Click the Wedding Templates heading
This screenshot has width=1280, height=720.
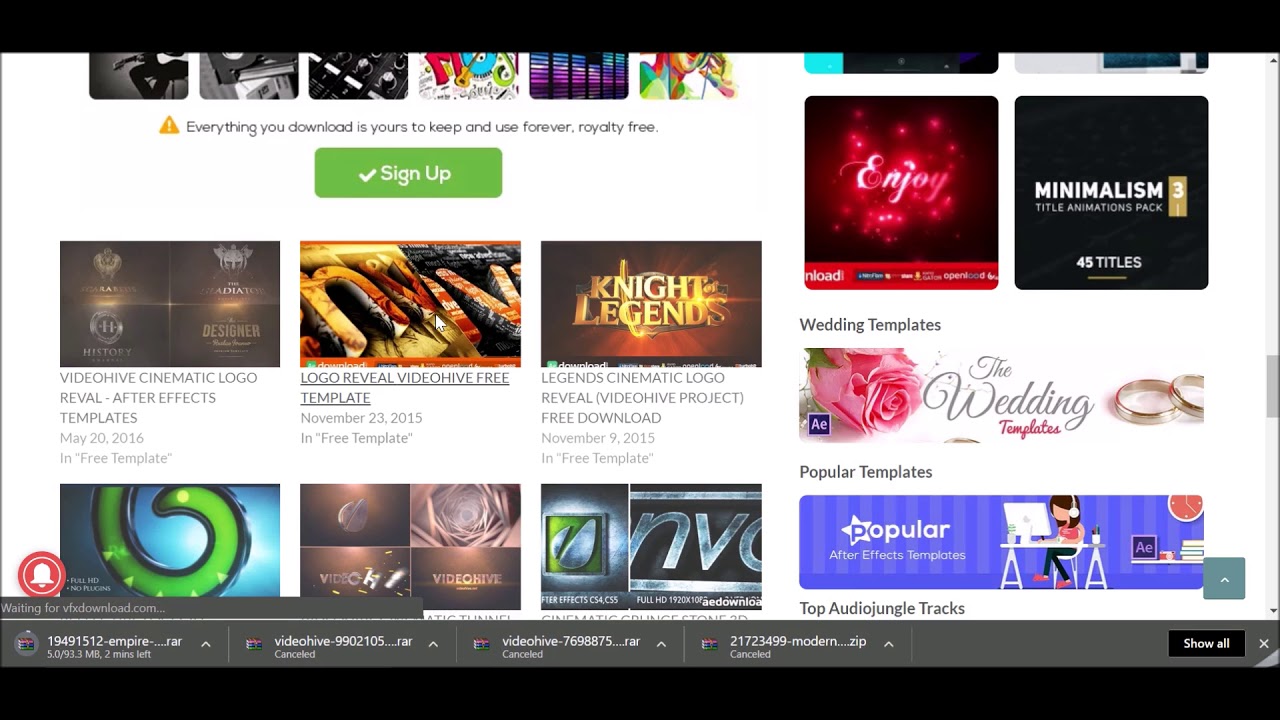coord(870,324)
